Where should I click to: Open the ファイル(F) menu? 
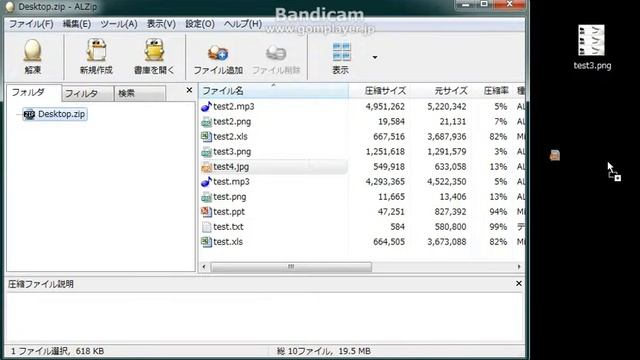(31, 24)
